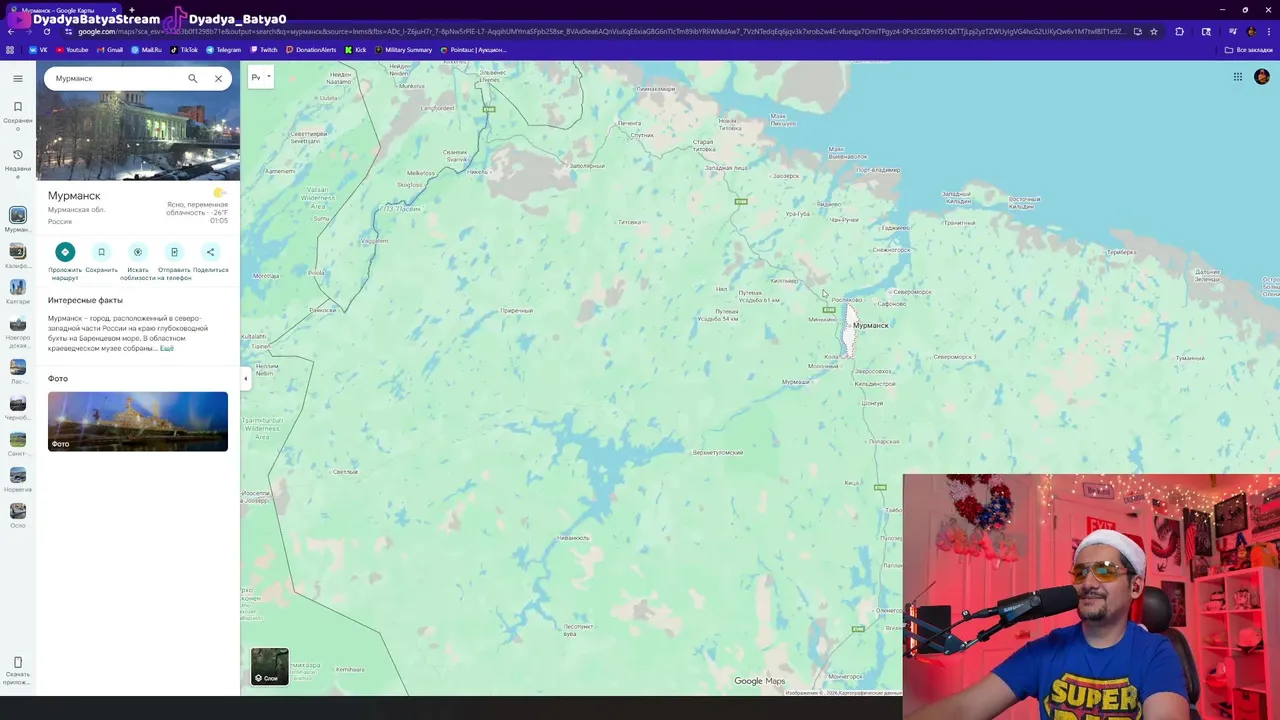Open new browser tab with plus
Image resolution: width=1280 pixels, height=720 pixels.
pyautogui.click(x=131, y=10)
